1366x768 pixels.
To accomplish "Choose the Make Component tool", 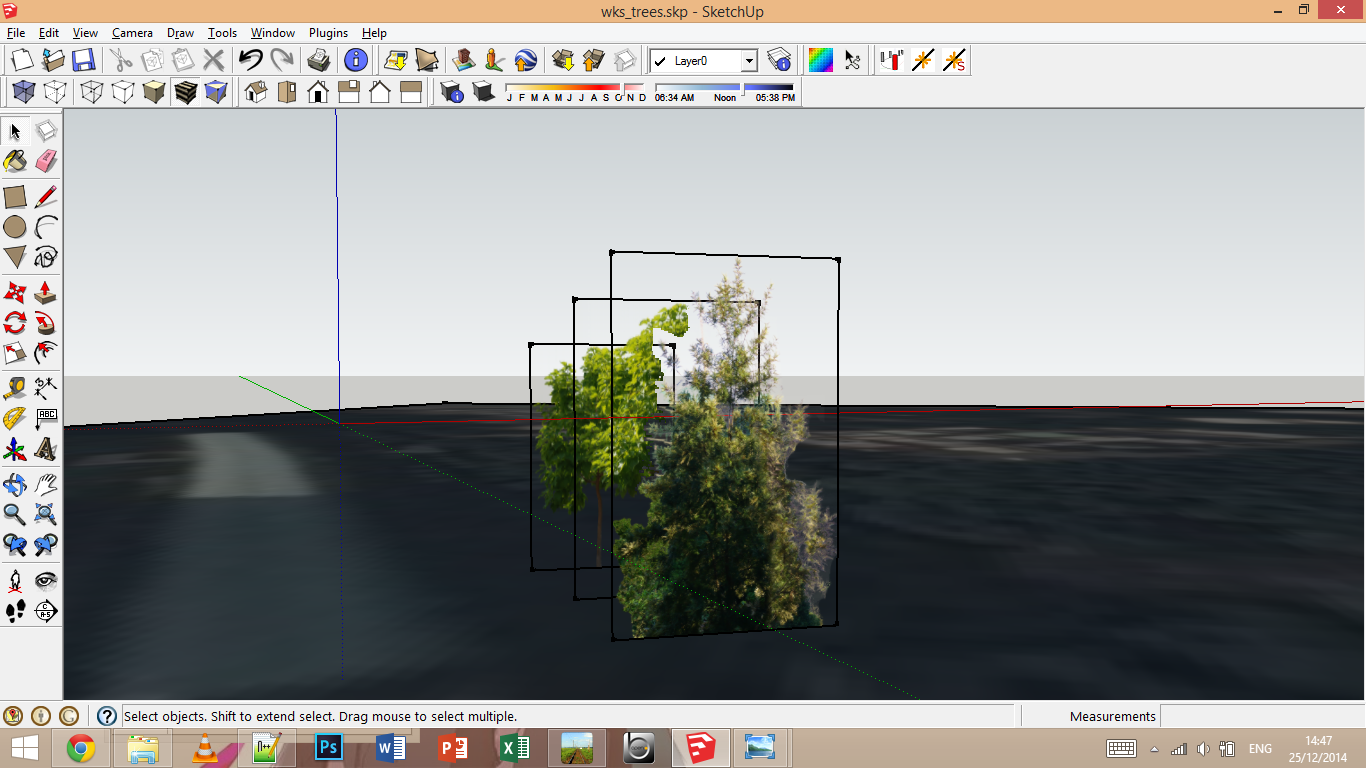I will pos(46,131).
